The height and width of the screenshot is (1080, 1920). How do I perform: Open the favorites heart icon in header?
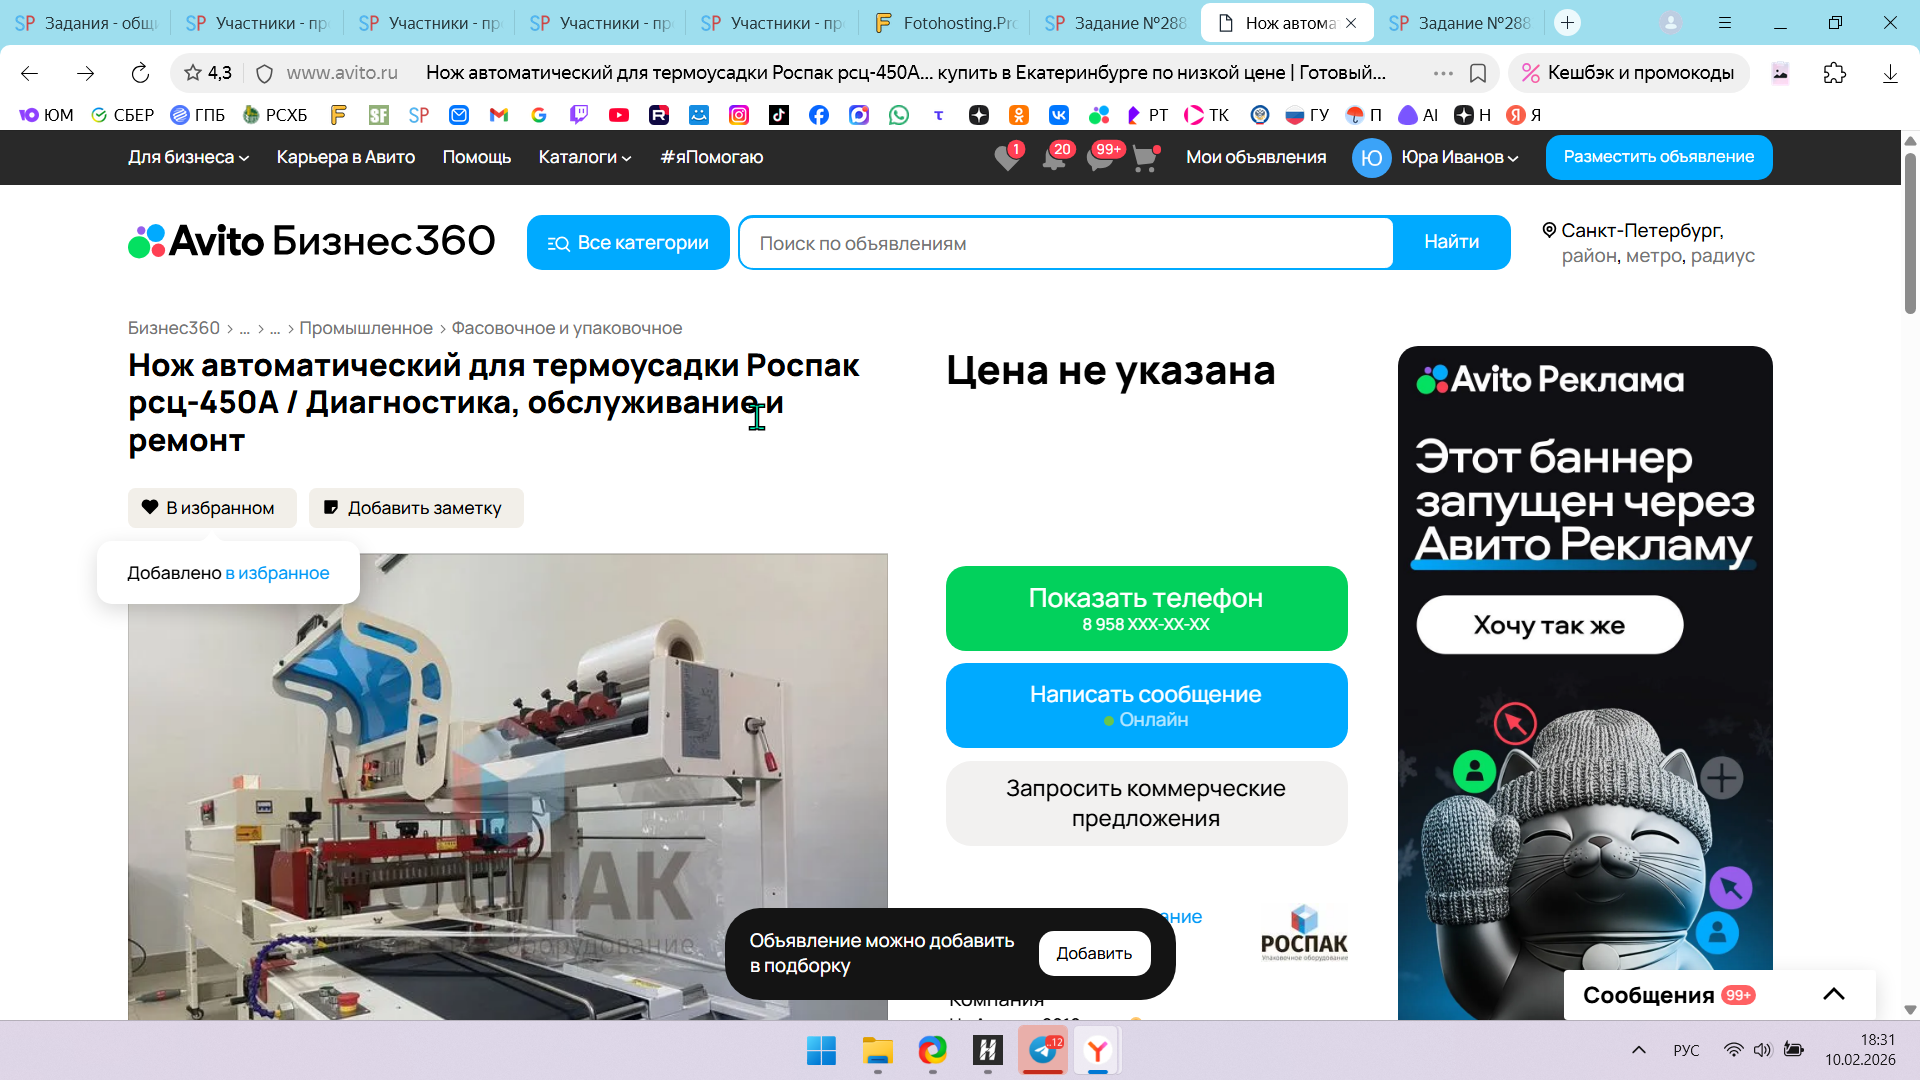point(1007,158)
